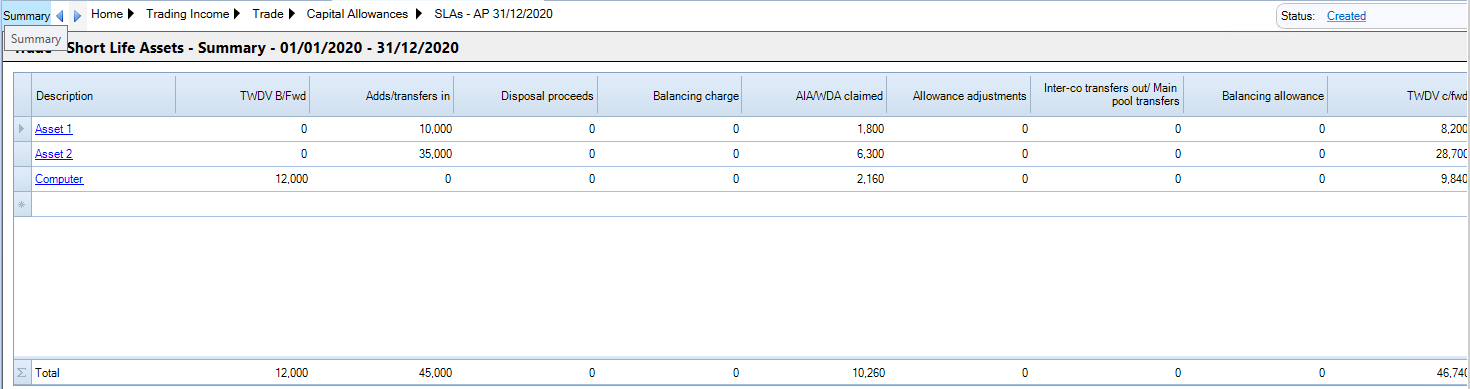This screenshot has width=1470, height=389.
Task: Select Asset 1 TWDV c/fwd 8,200
Action: [x=1398, y=129]
